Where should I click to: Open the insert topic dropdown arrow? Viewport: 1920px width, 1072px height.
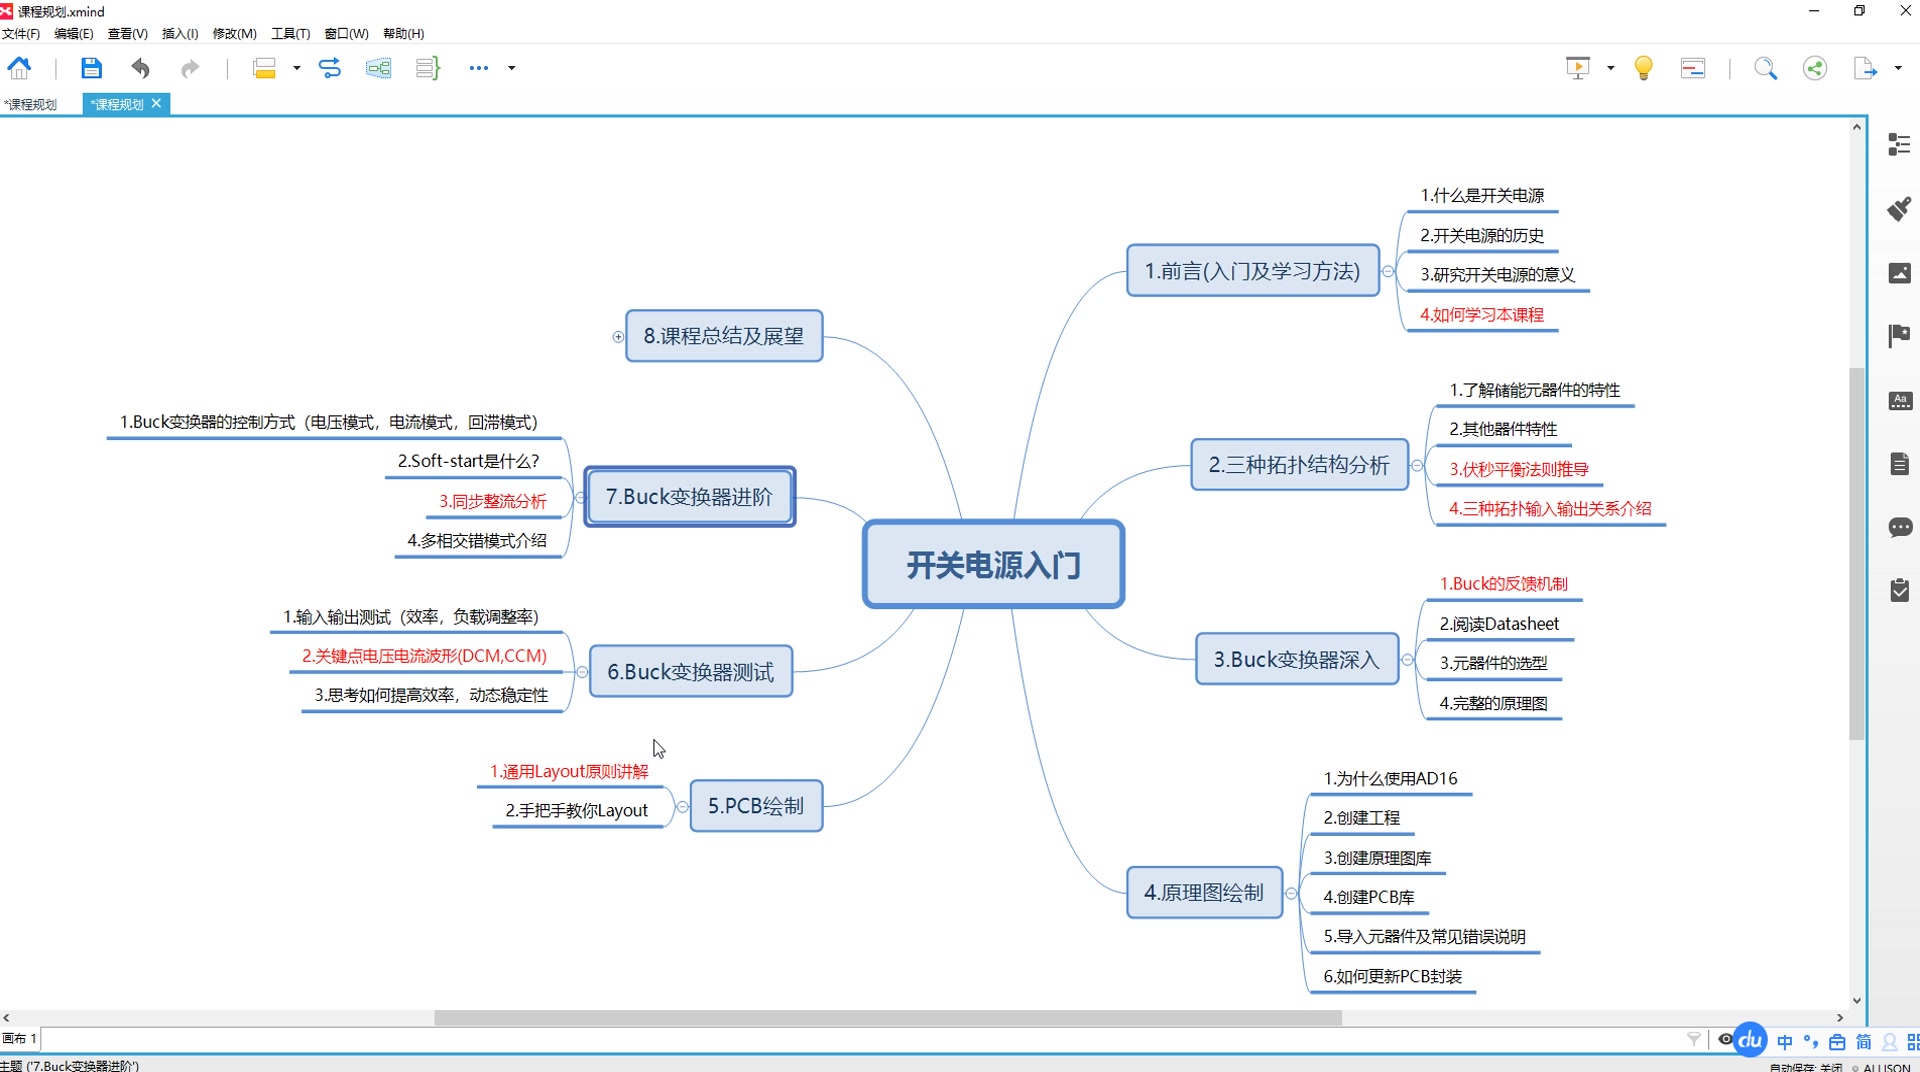click(x=296, y=68)
